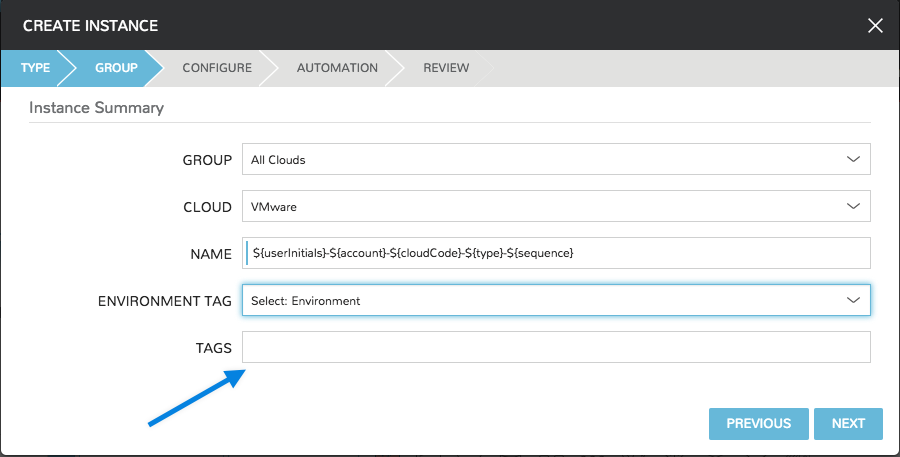Focus the NAME naming-pattern text field
The width and height of the screenshot is (900, 457).
click(556, 253)
